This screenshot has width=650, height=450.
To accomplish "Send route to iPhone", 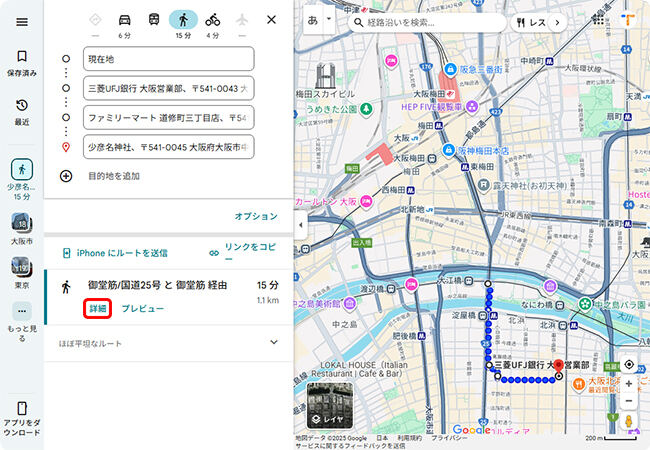I will click(115, 253).
